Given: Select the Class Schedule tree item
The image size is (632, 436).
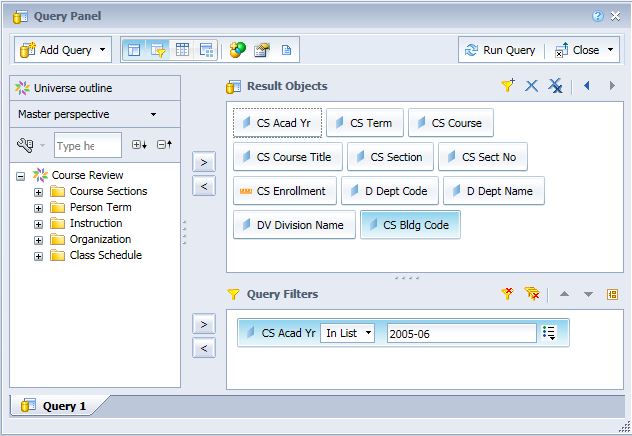Looking at the screenshot, I should tap(106, 255).
